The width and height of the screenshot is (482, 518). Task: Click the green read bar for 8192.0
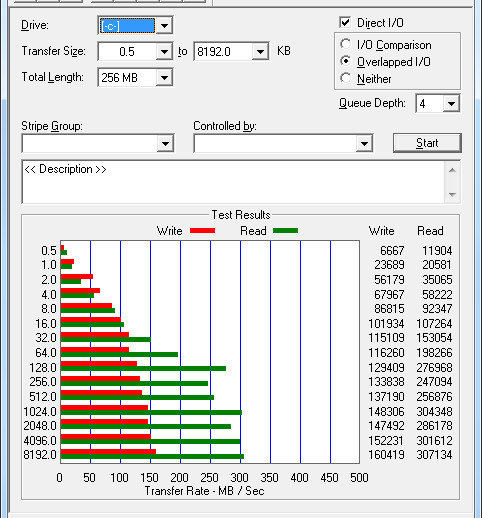152,457
